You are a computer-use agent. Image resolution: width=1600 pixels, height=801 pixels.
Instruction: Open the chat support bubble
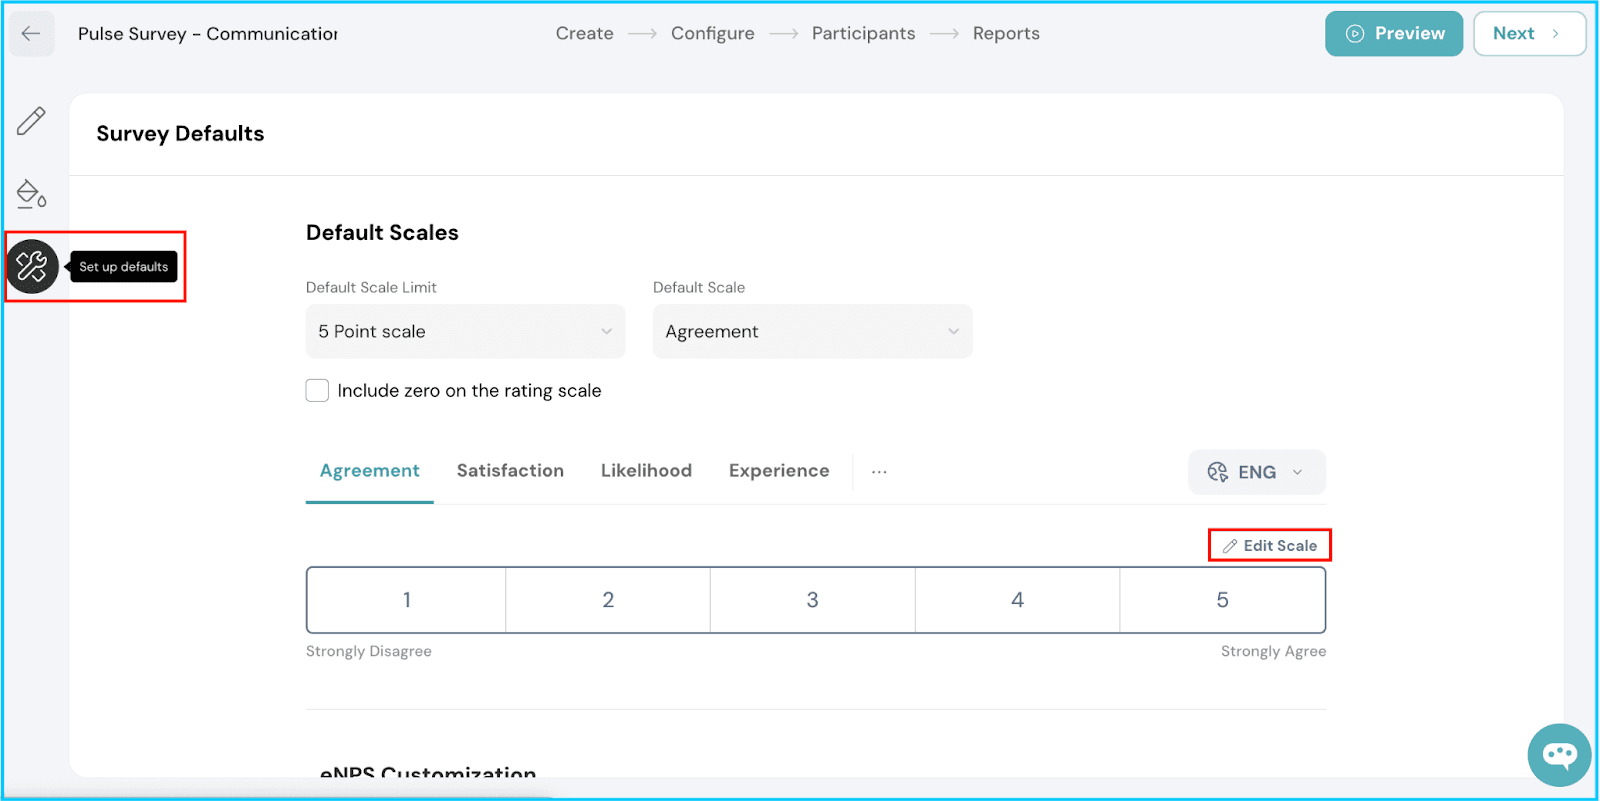1559,755
